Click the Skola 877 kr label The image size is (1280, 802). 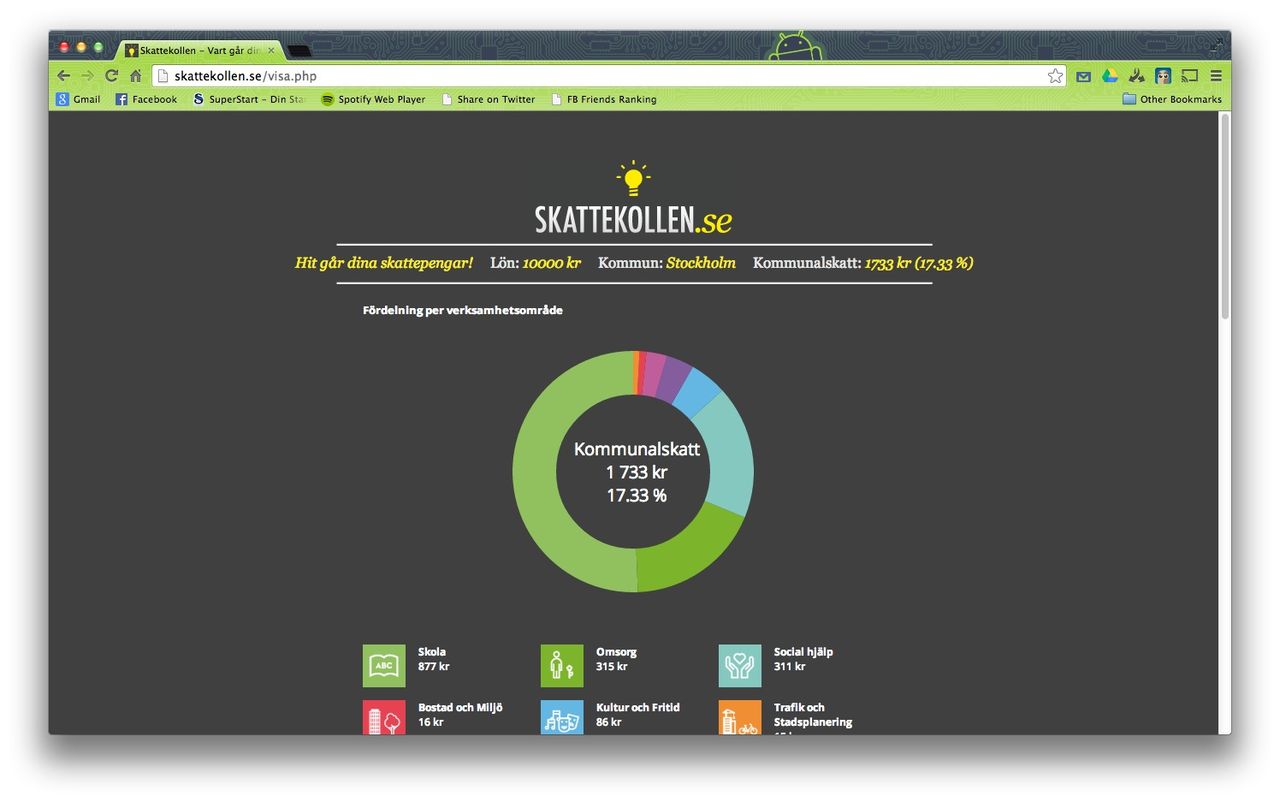coord(434,659)
